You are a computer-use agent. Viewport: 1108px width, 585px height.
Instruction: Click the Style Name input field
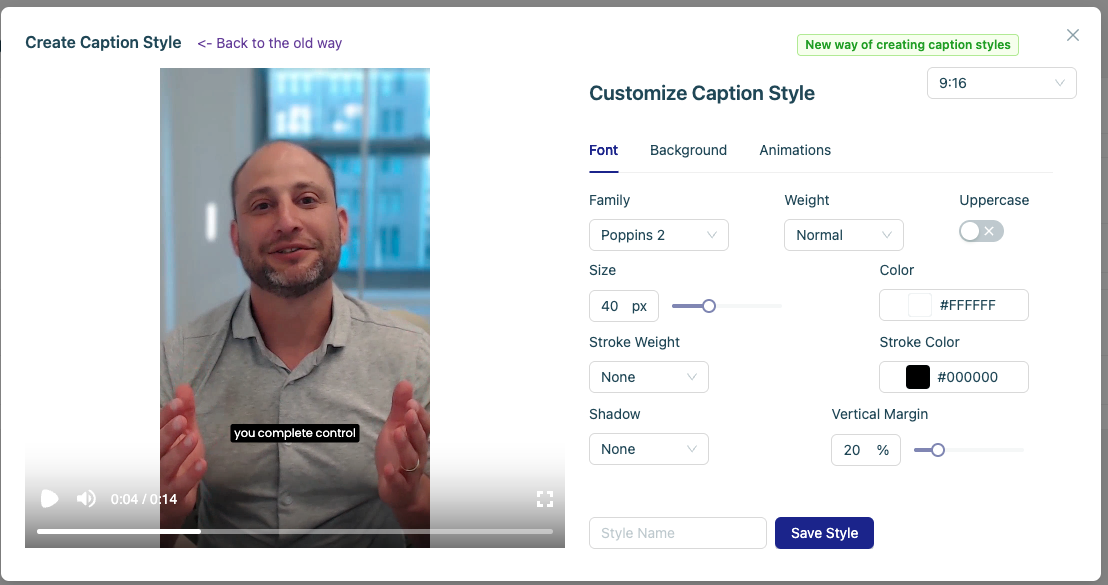(x=678, y=533)
